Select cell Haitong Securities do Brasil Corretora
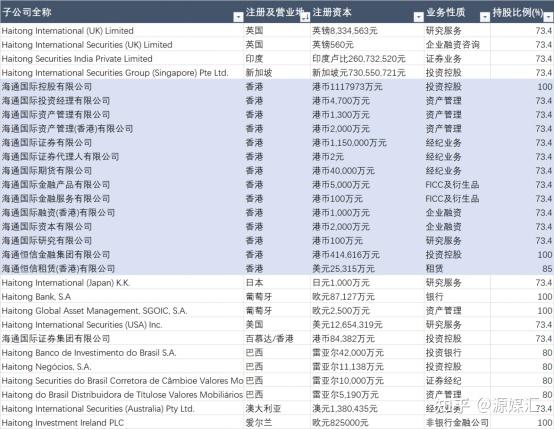This screenshot has width=554, height=429. 122,381
